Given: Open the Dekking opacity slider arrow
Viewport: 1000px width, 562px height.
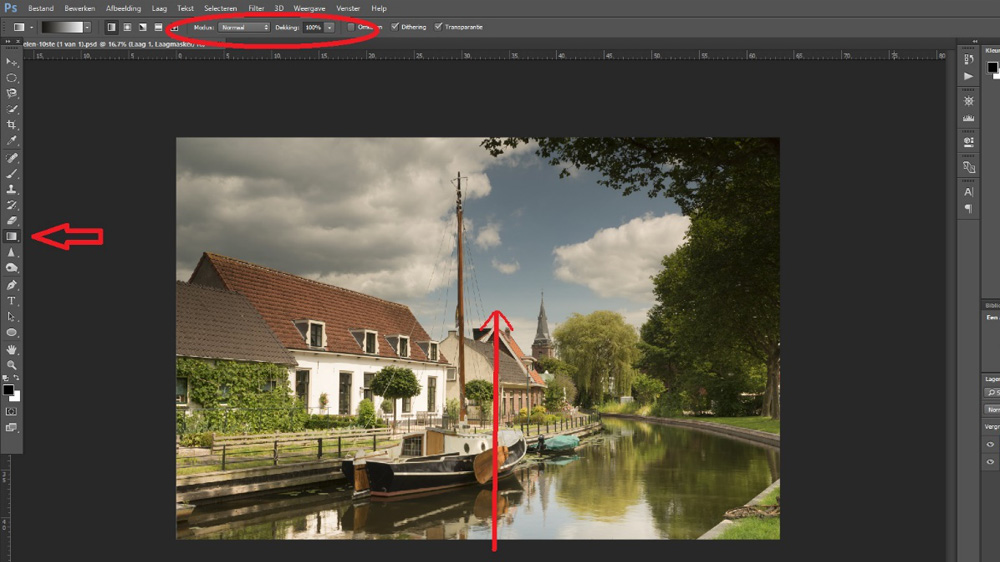Looking at the screenshot, I should pos(329,27).
